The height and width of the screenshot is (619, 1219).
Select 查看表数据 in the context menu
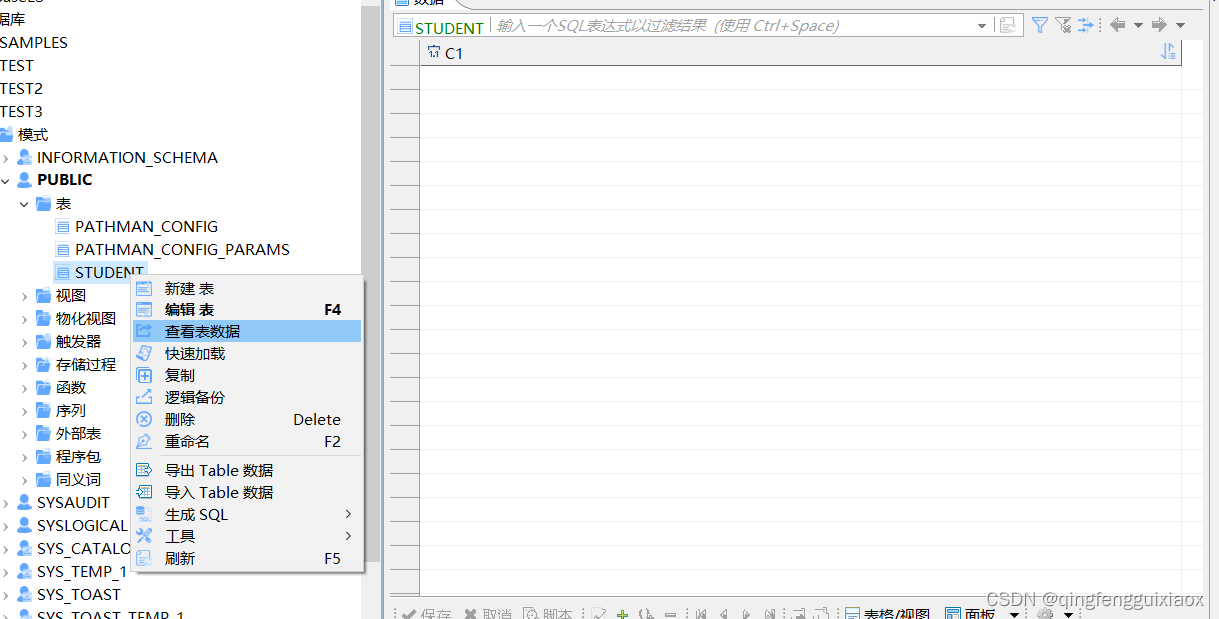(x=247, y=332)
